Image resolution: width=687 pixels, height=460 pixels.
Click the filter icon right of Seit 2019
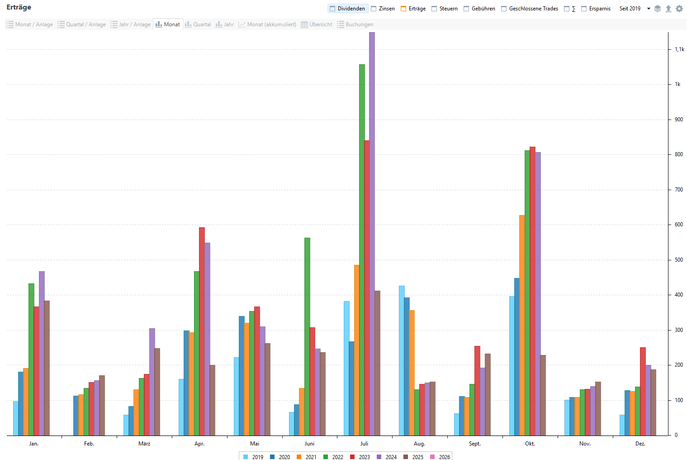(657, 8)
